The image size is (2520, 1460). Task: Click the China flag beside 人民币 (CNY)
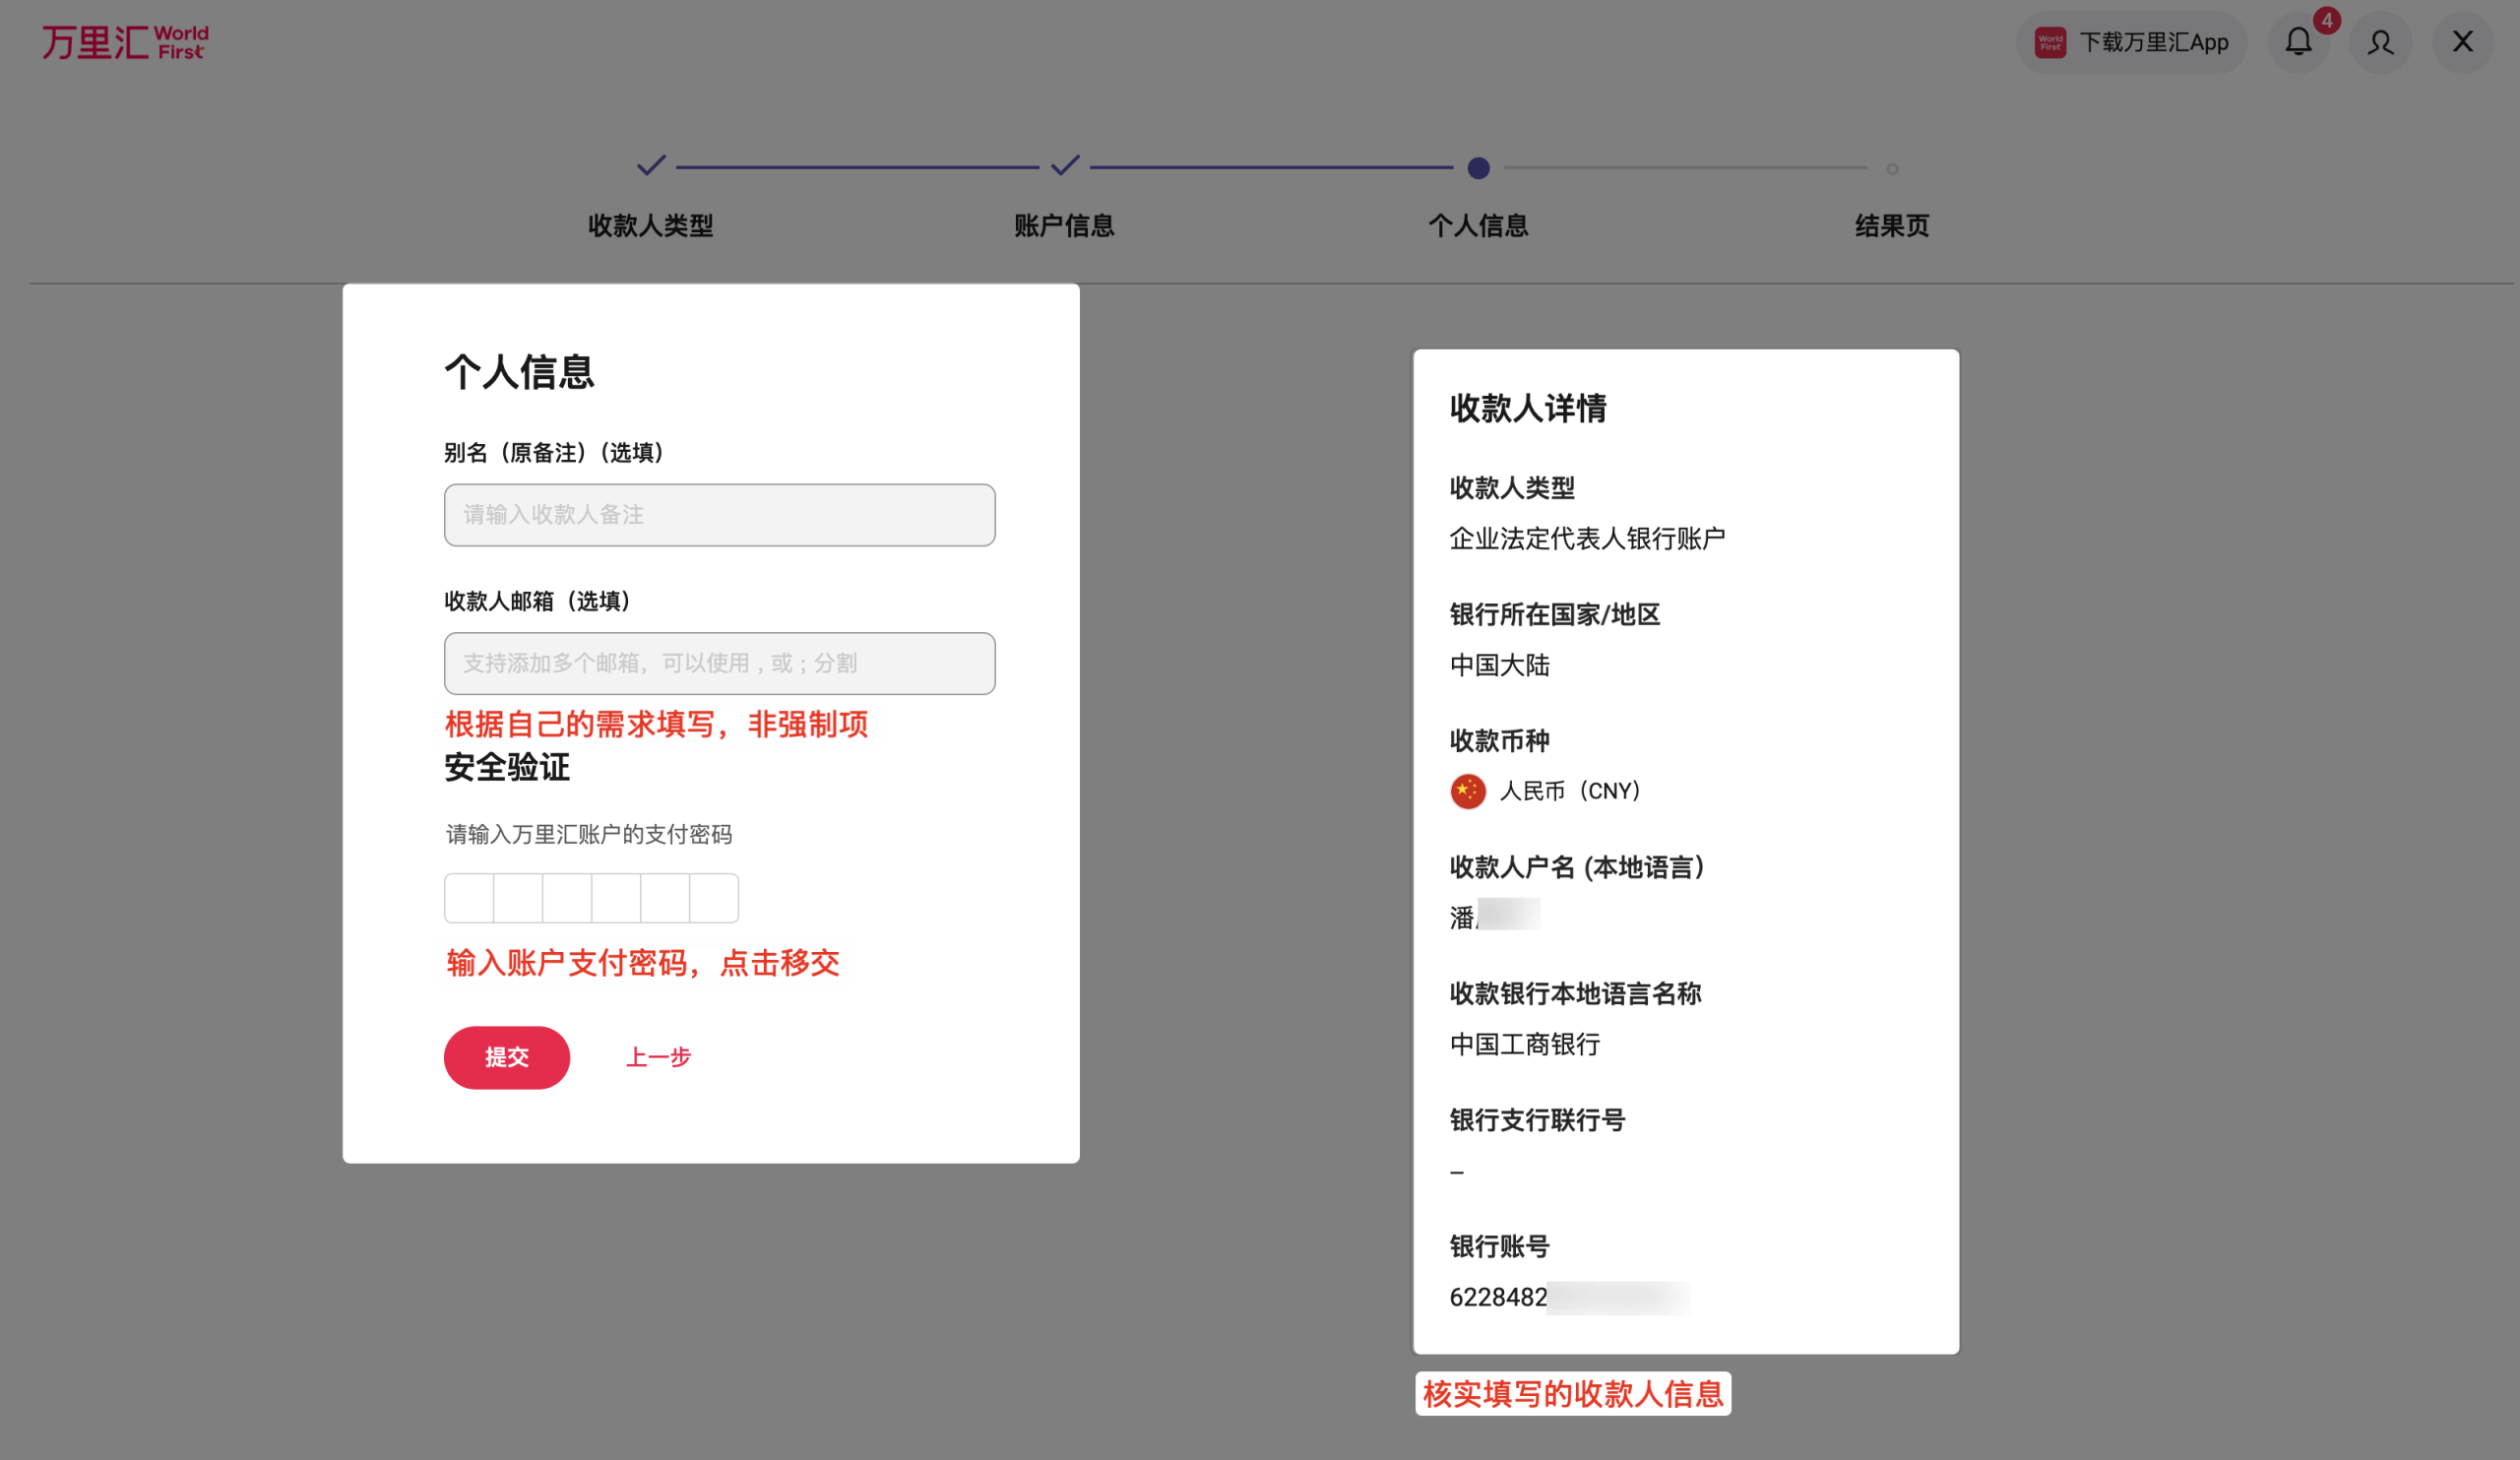1467,790
